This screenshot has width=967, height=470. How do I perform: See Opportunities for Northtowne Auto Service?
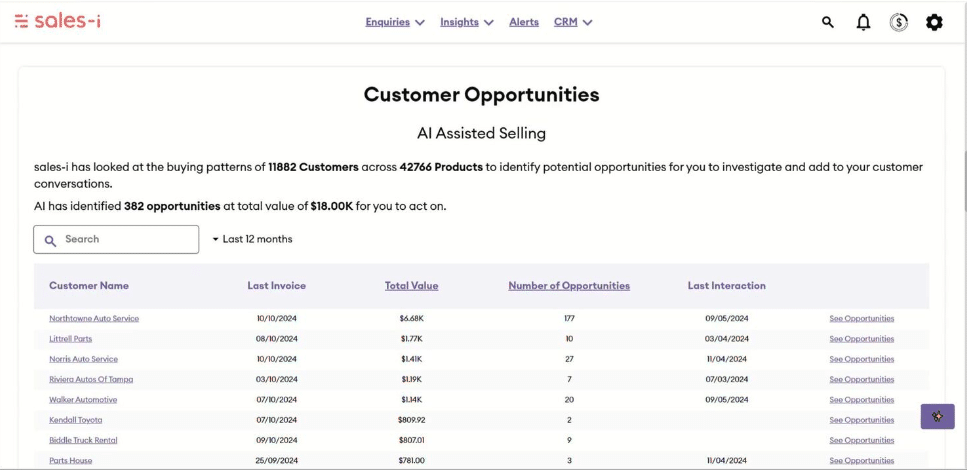(862, 319)
